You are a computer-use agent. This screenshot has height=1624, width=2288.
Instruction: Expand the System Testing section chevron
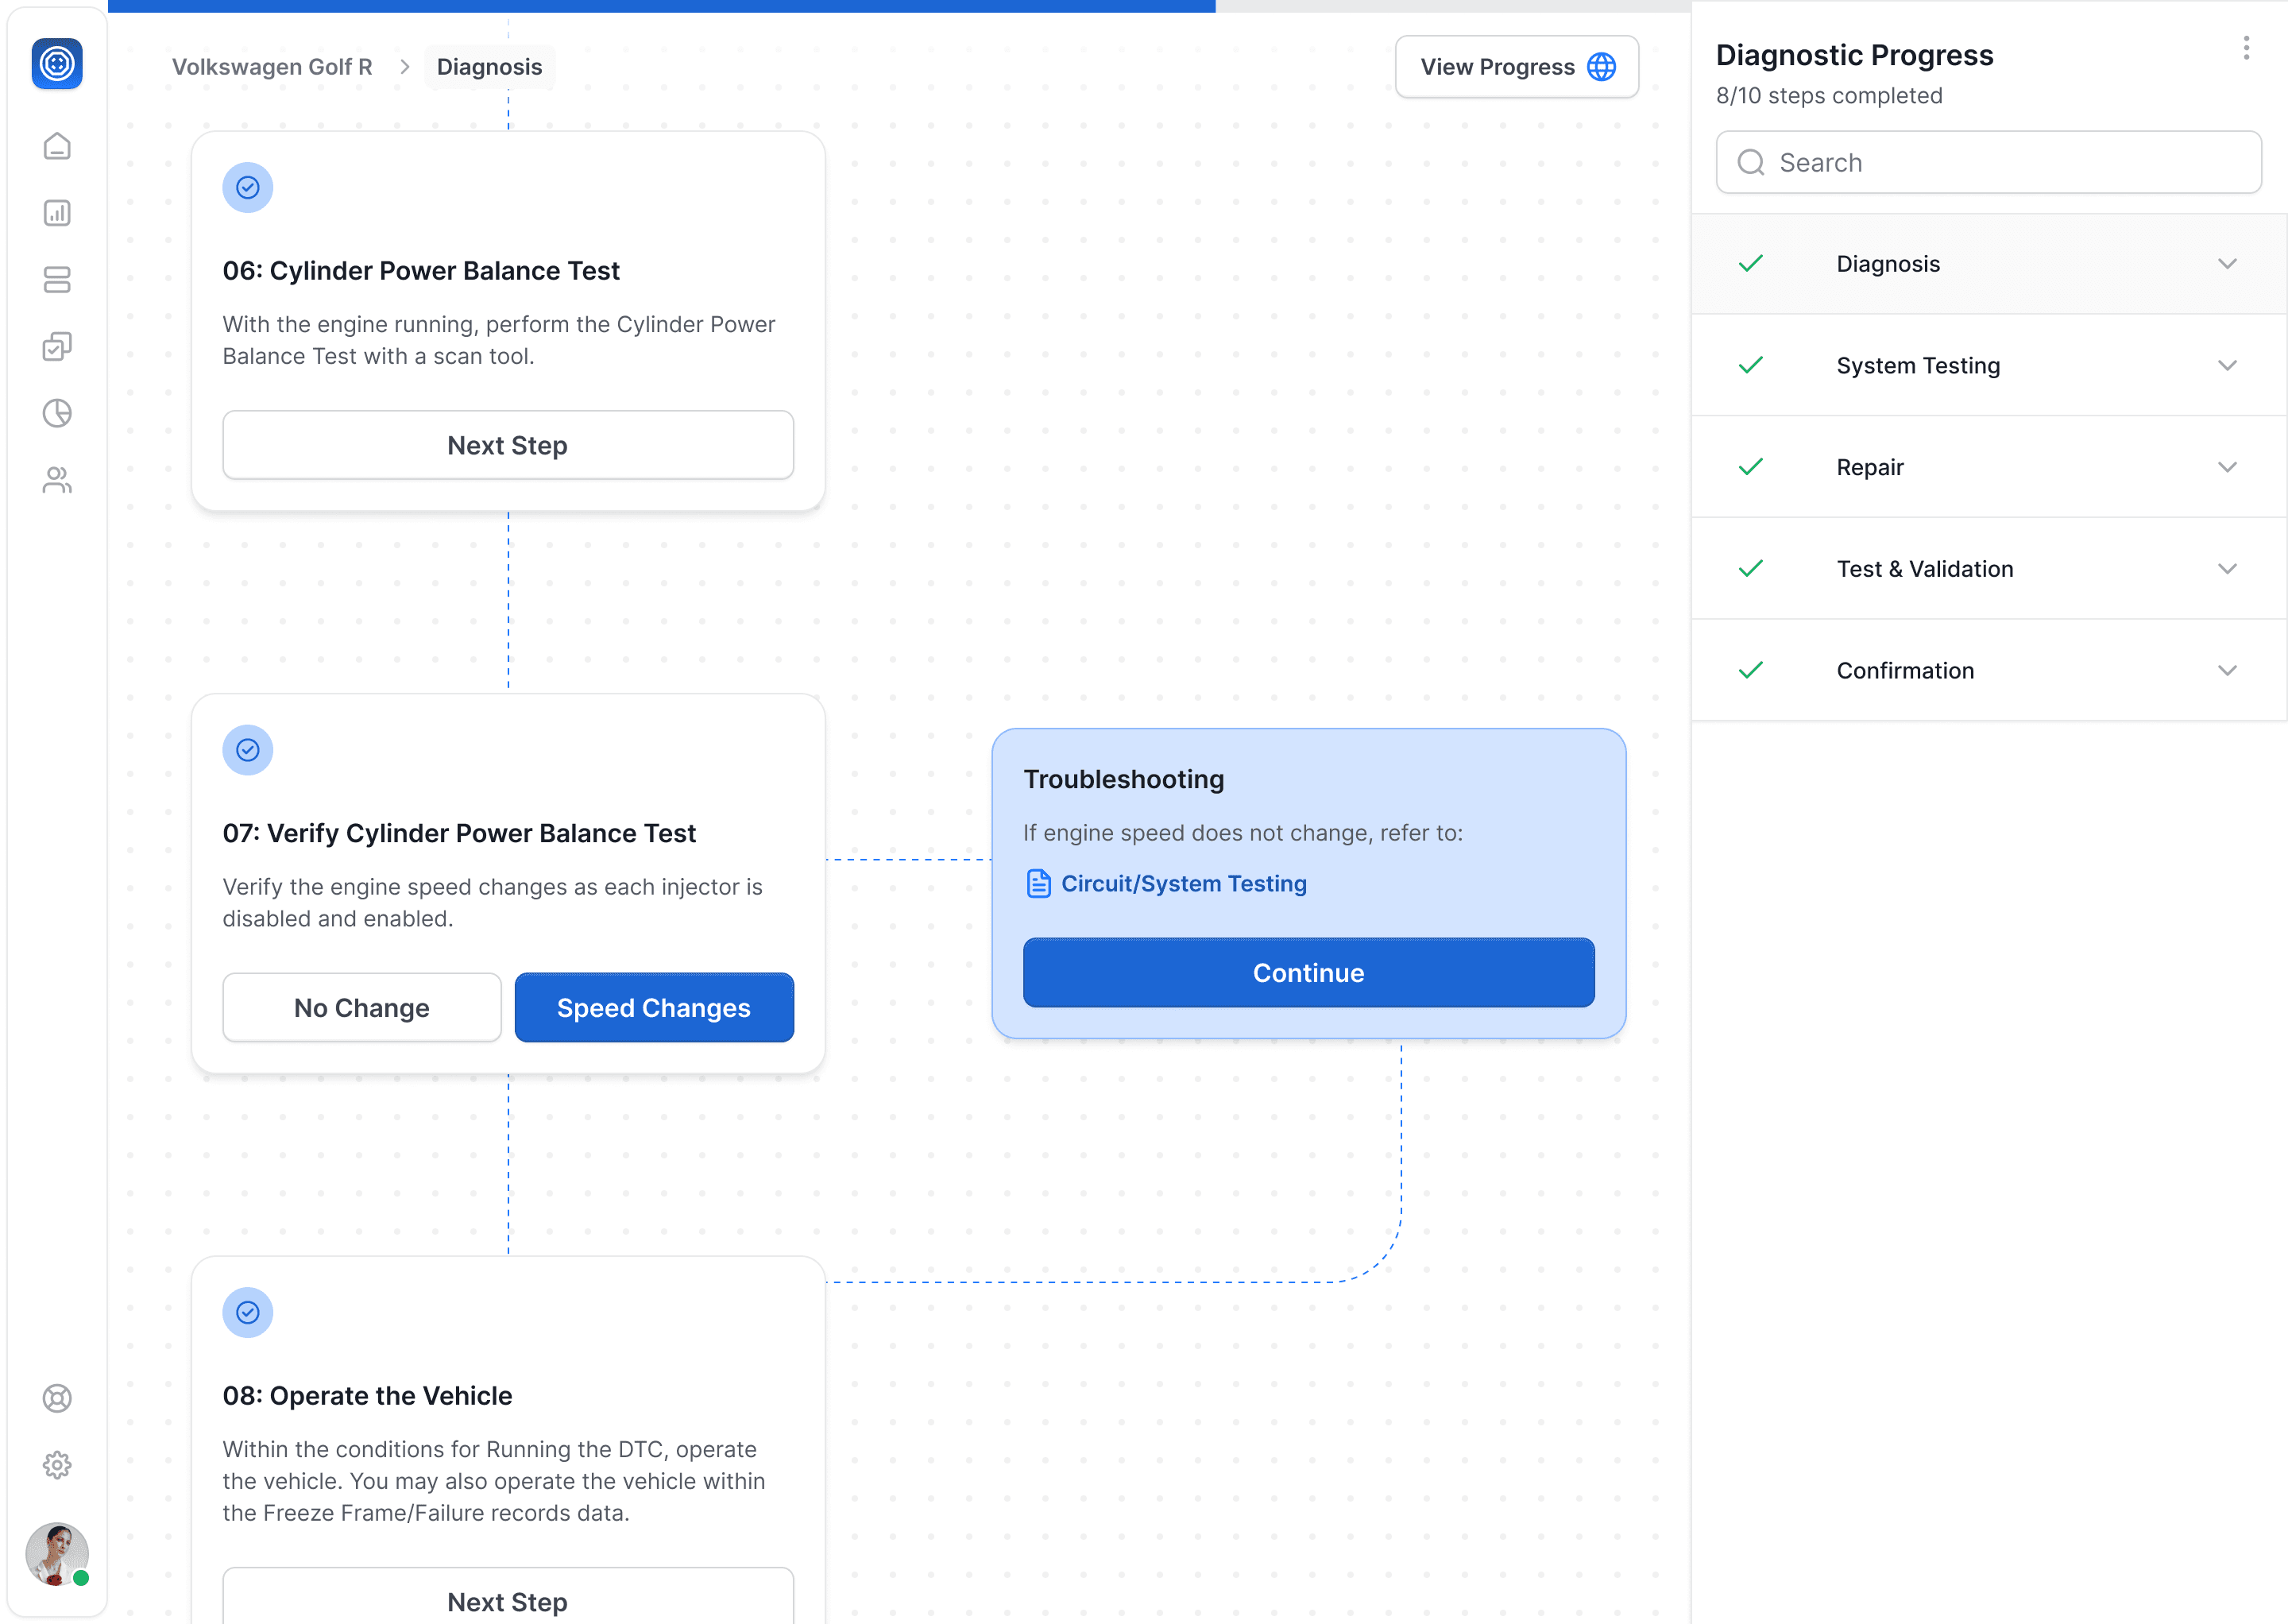[x=2227, y=365]
